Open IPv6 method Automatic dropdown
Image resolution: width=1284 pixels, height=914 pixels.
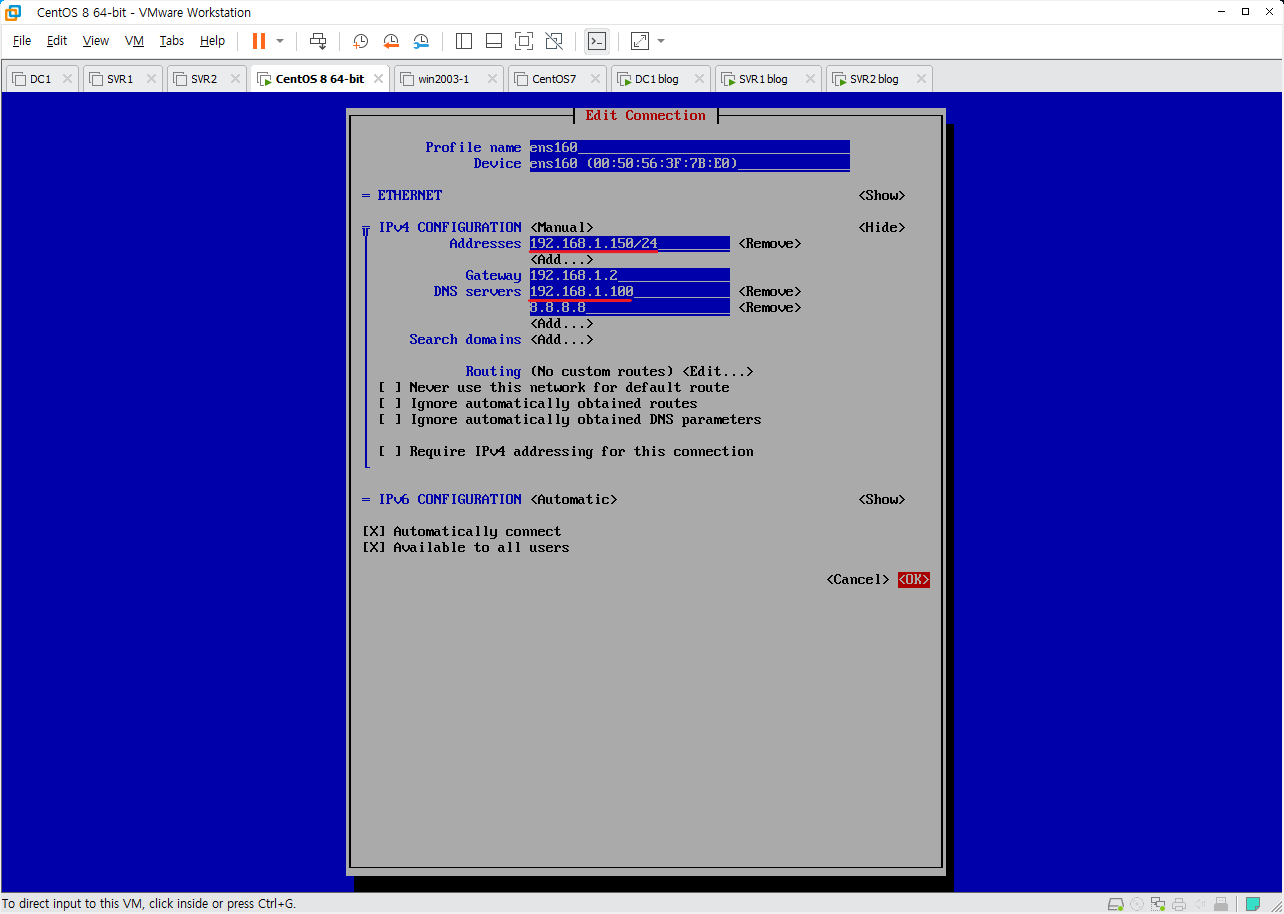click(x=573, y=500)
